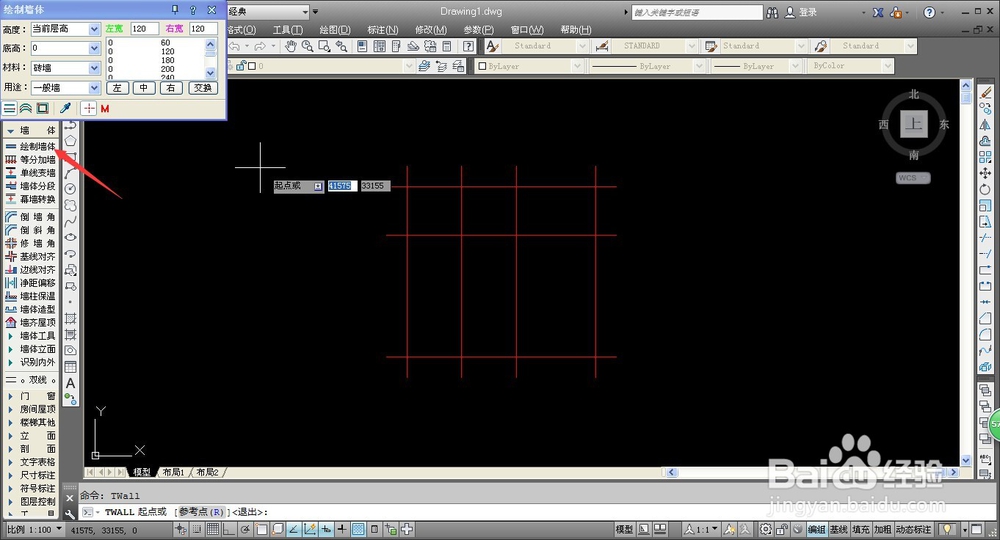This screenshot has height=540, width=1000.
Task: Click the text A tool in draw toolbar
Action: coord(70,383)
